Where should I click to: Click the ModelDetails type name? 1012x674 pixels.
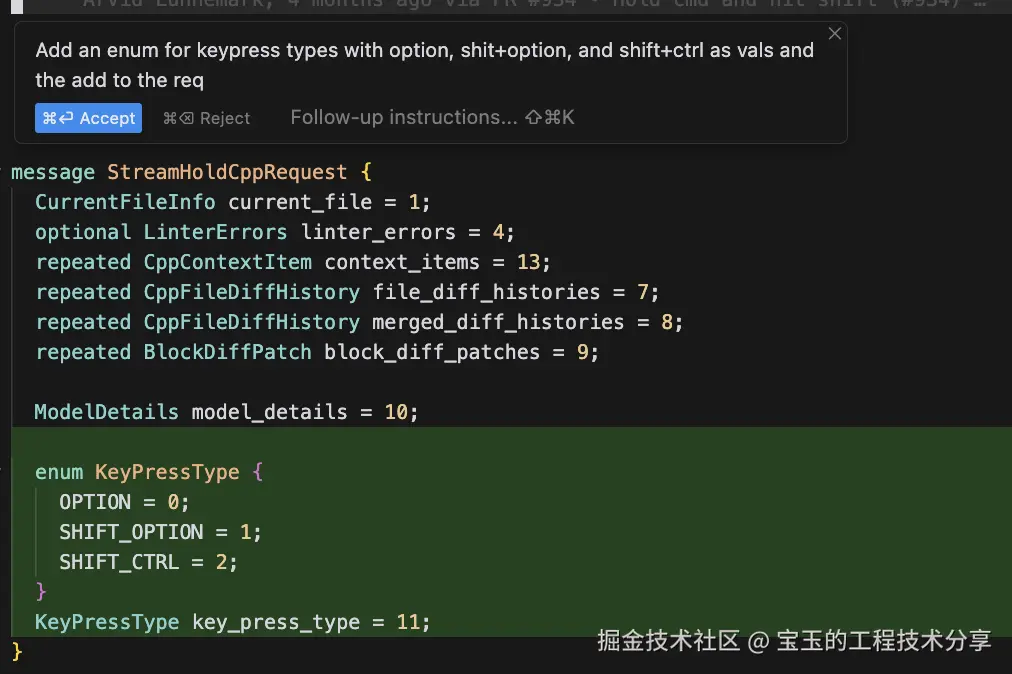point(106,412)
